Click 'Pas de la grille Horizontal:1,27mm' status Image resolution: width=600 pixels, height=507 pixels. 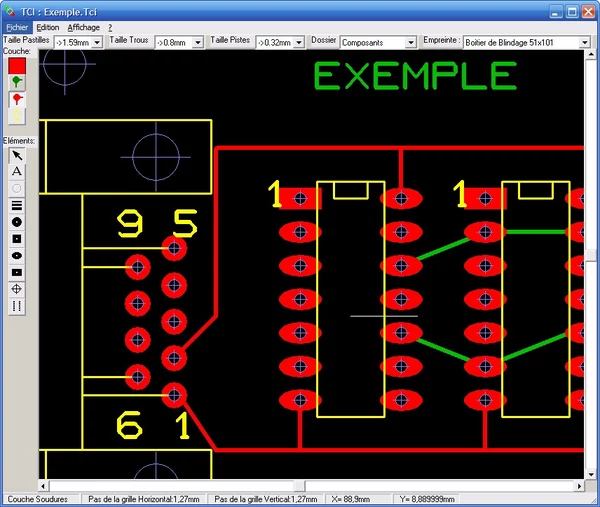click(x=144, y=499)
